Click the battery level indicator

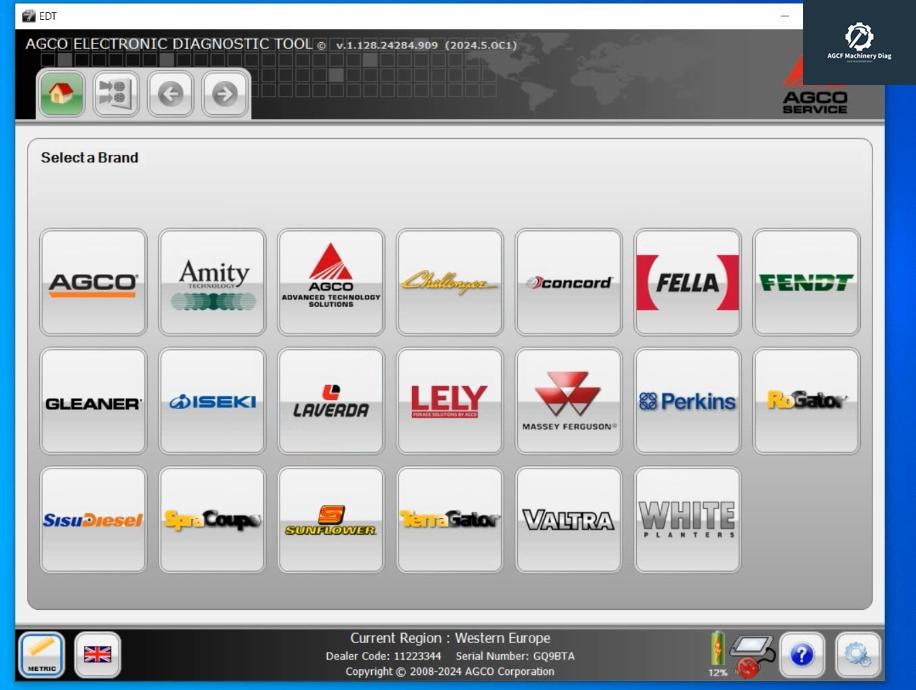717,650
